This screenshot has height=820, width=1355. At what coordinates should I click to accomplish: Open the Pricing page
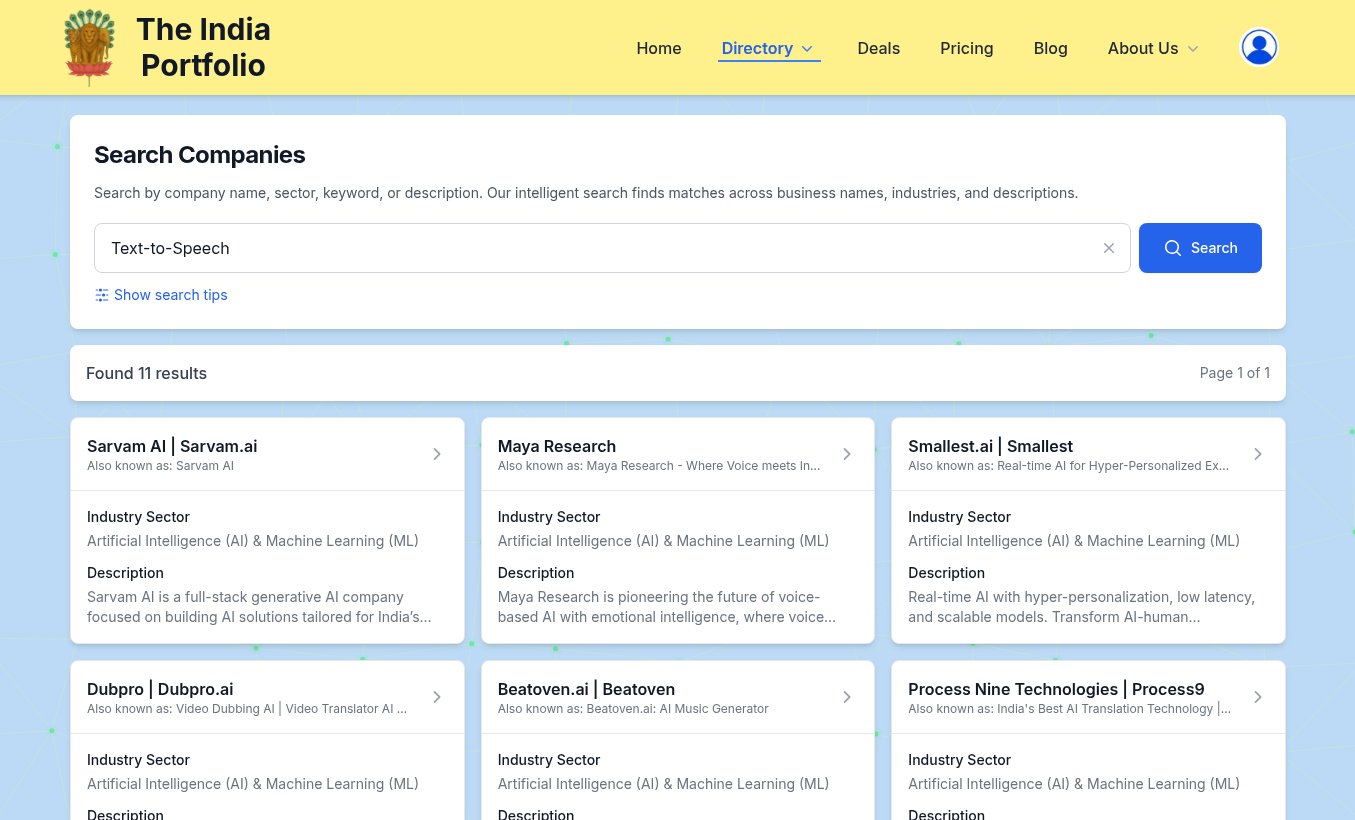coord(967,48)
